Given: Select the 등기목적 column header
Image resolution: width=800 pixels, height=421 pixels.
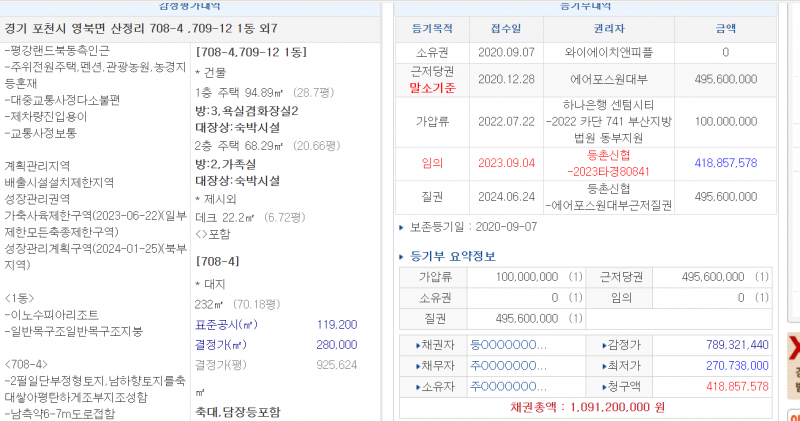Looking at the screenshot, I should 432,29.
